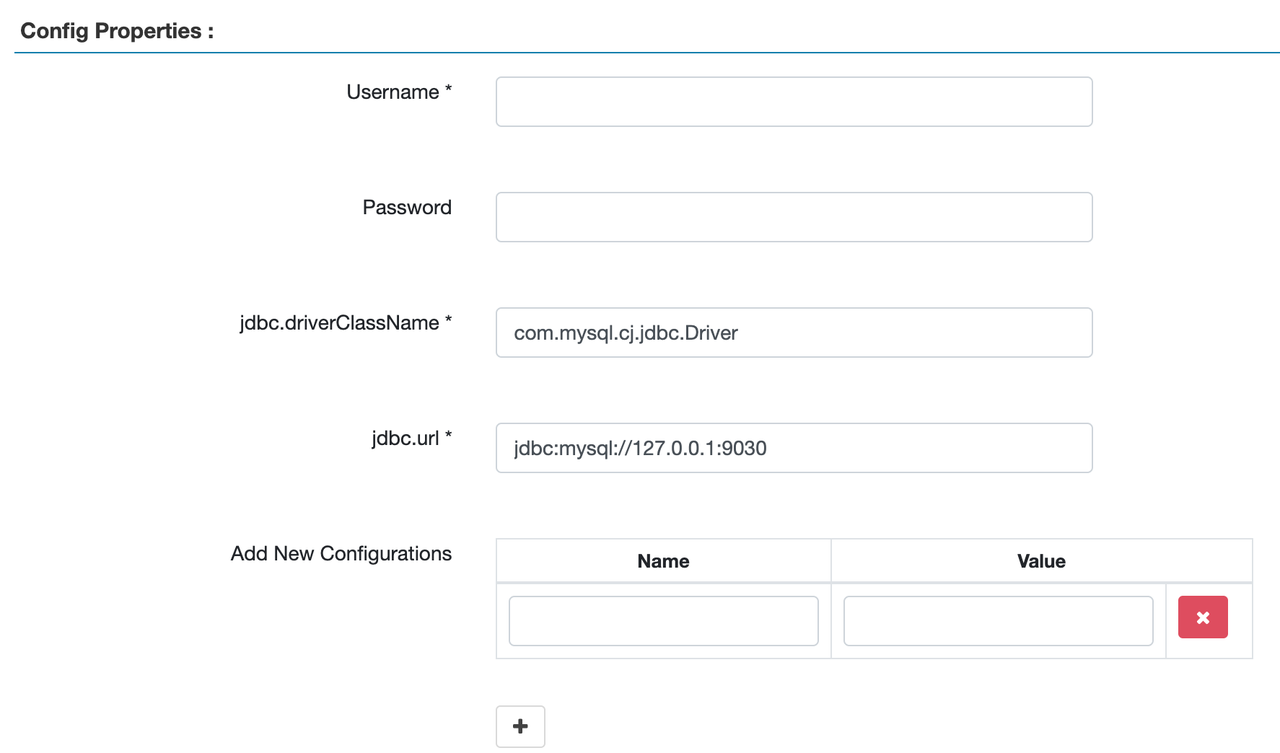Edit the jdbc.driverClassName field value

[793, 333]
